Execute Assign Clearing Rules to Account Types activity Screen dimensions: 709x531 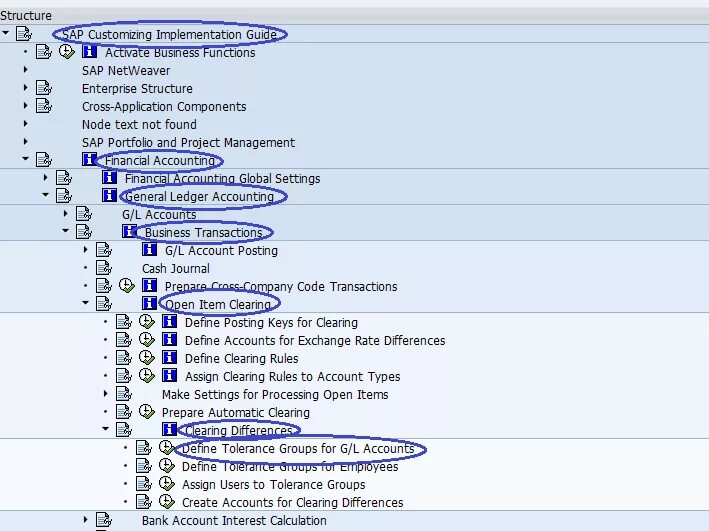tap(147, 375)
